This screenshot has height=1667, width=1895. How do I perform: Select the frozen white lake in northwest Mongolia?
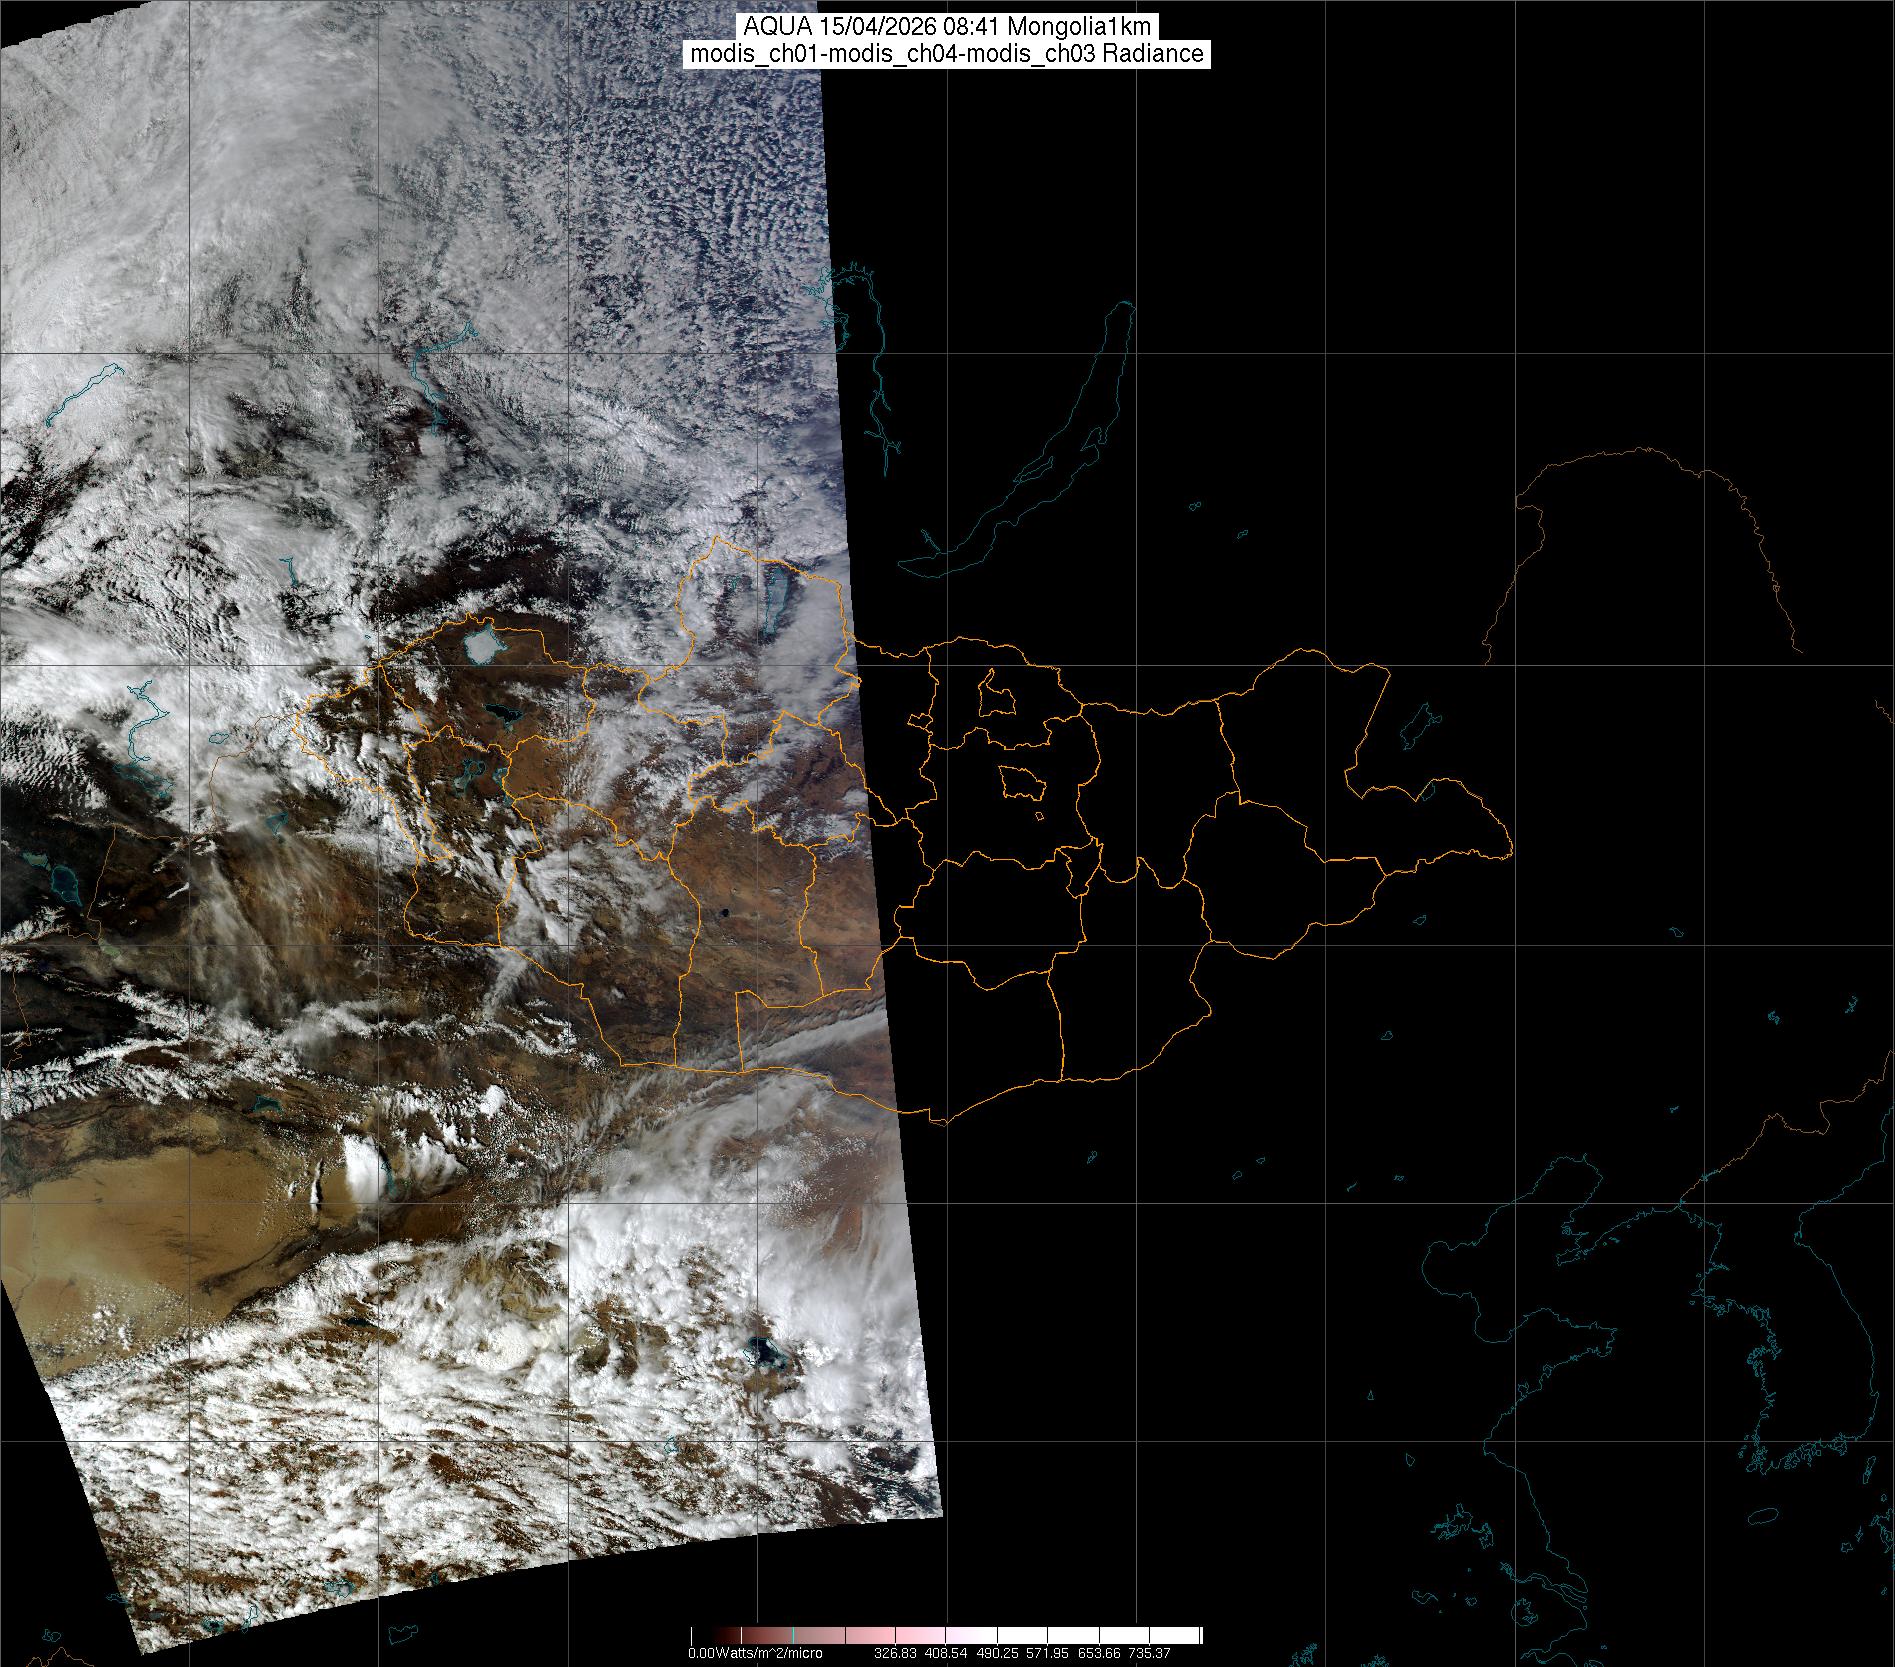[483, 643]
